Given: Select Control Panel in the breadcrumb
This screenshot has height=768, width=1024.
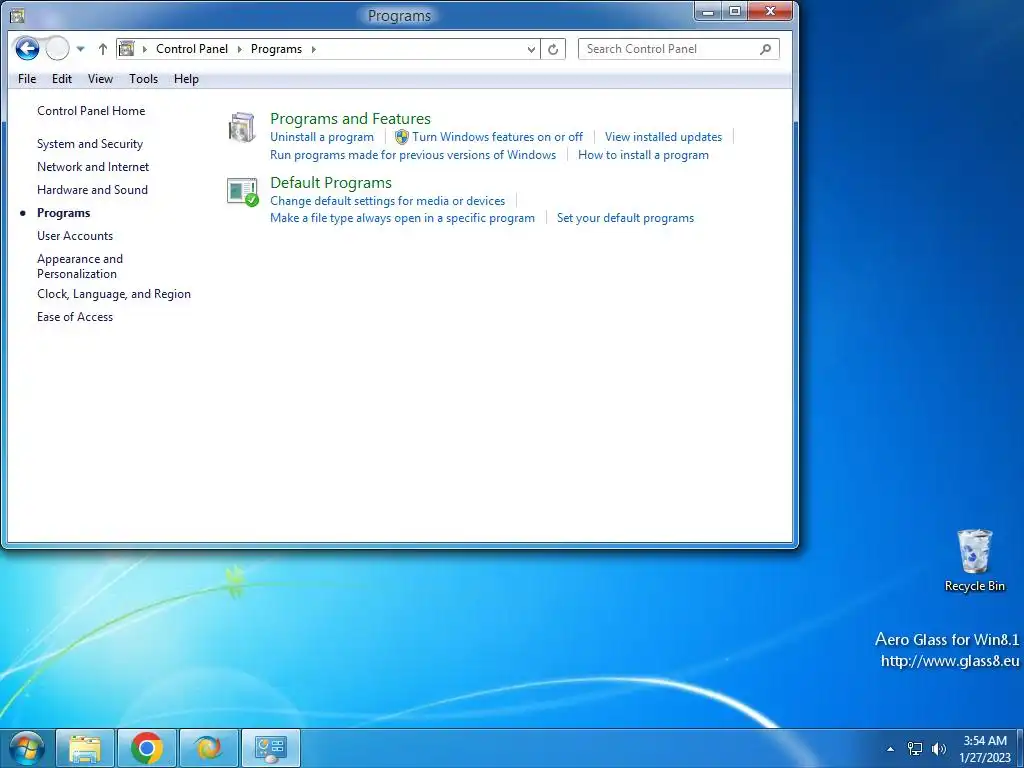Looking at the screenshot, I should pyautogui.click(x=192, y=49).
